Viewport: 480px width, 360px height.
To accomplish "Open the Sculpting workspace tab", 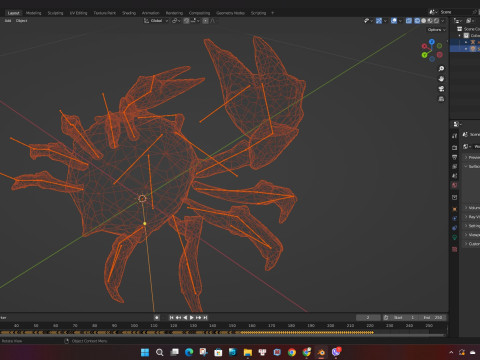I will click(55, 13).
